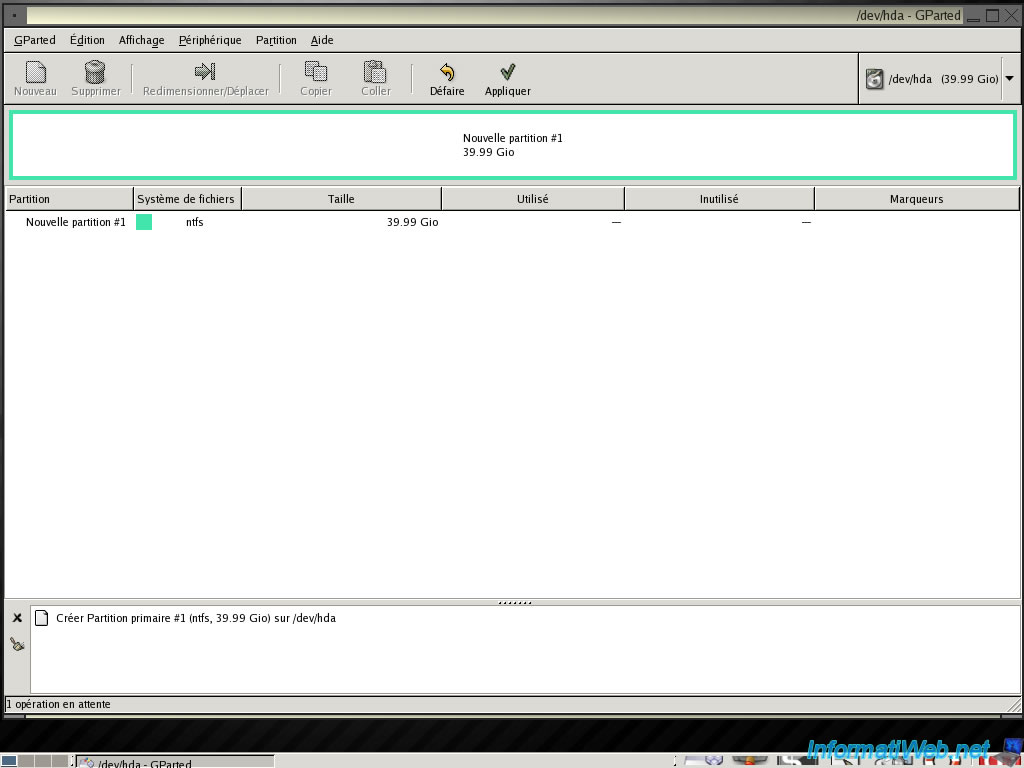The height and width of the screenshot is (768, 1024).
Task: Click the Coller clipboard icon
Action: (x=376, y=71)
